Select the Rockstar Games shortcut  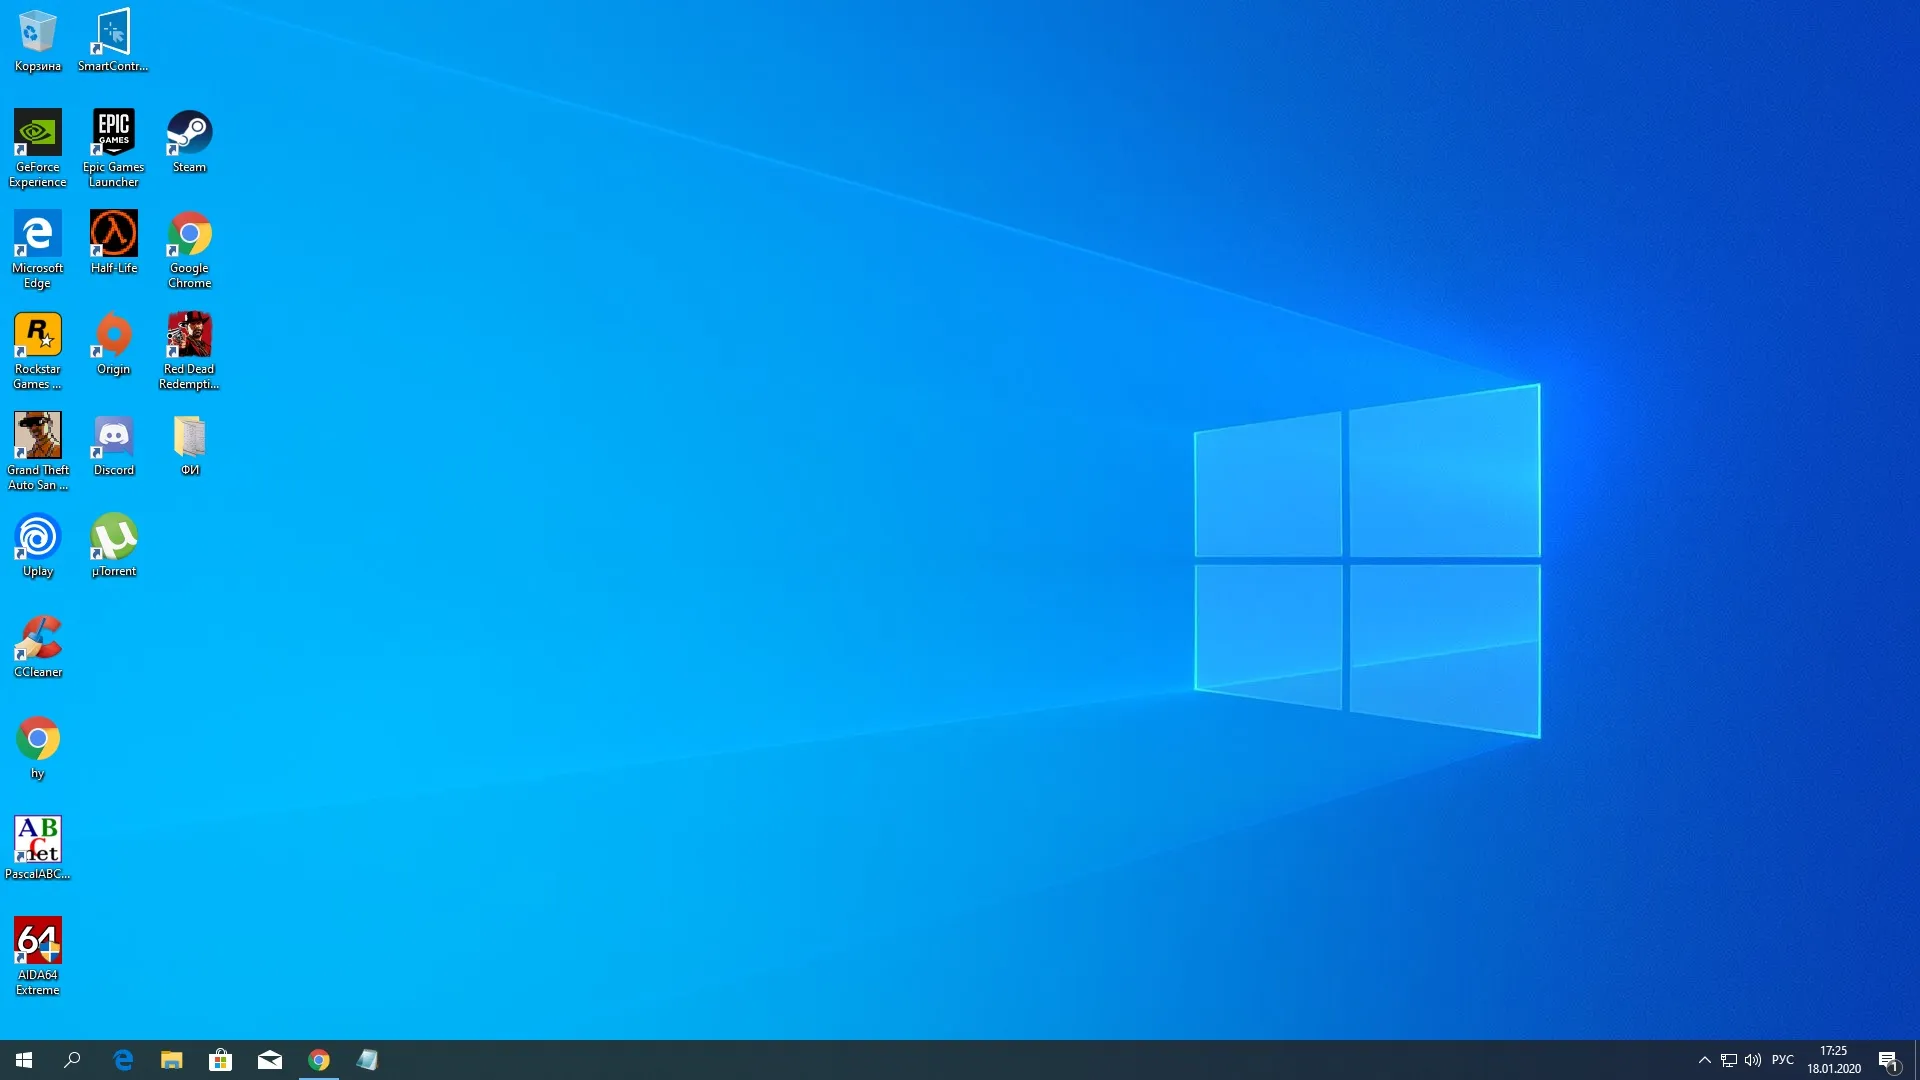(37, 350)
